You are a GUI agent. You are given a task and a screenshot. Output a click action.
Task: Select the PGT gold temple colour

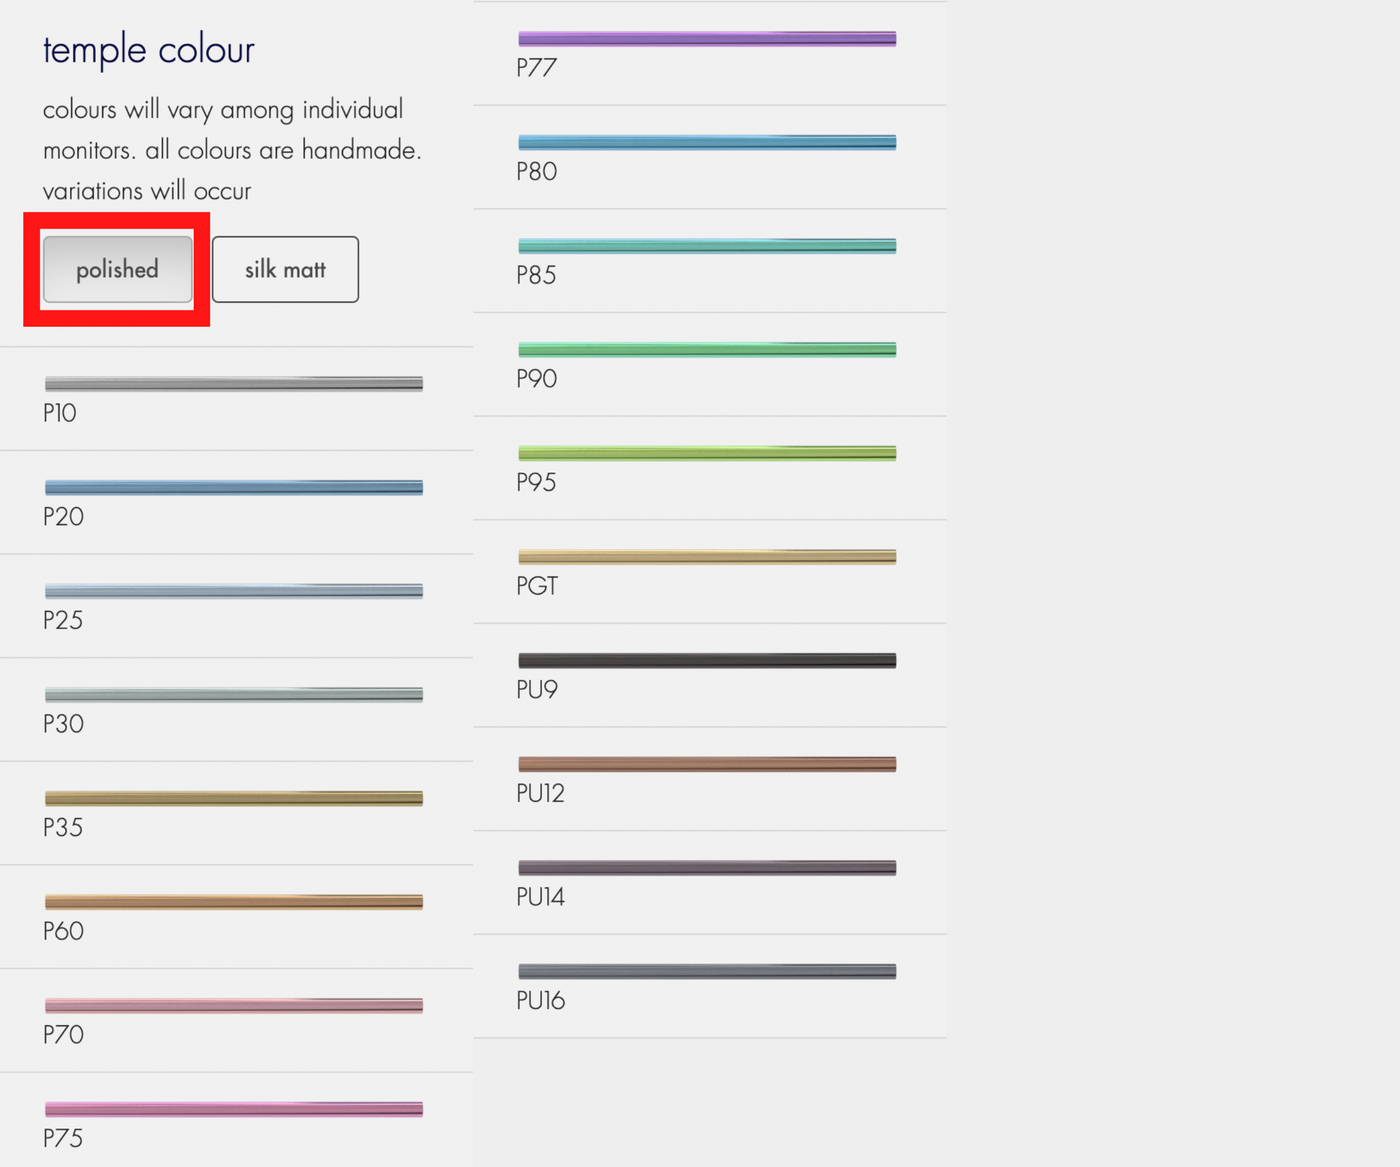[707, 557]
